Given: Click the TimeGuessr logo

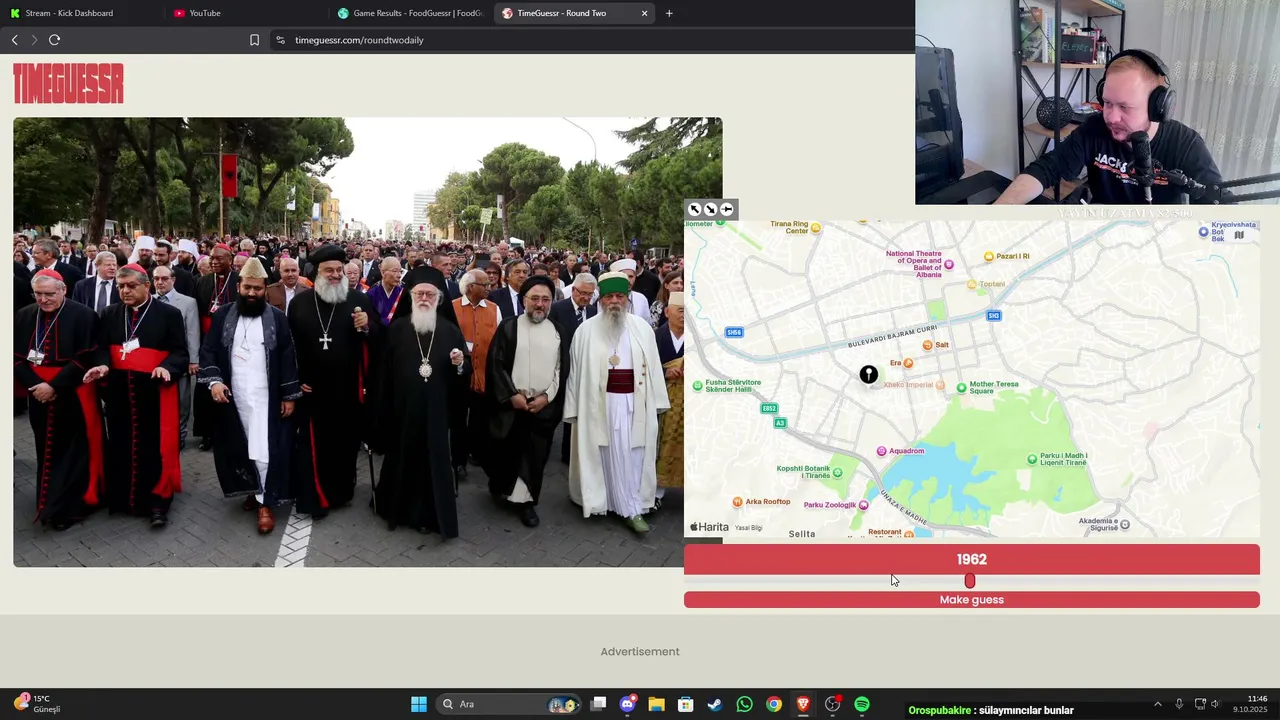Looking at the screenshot, I should coord(68,84).
